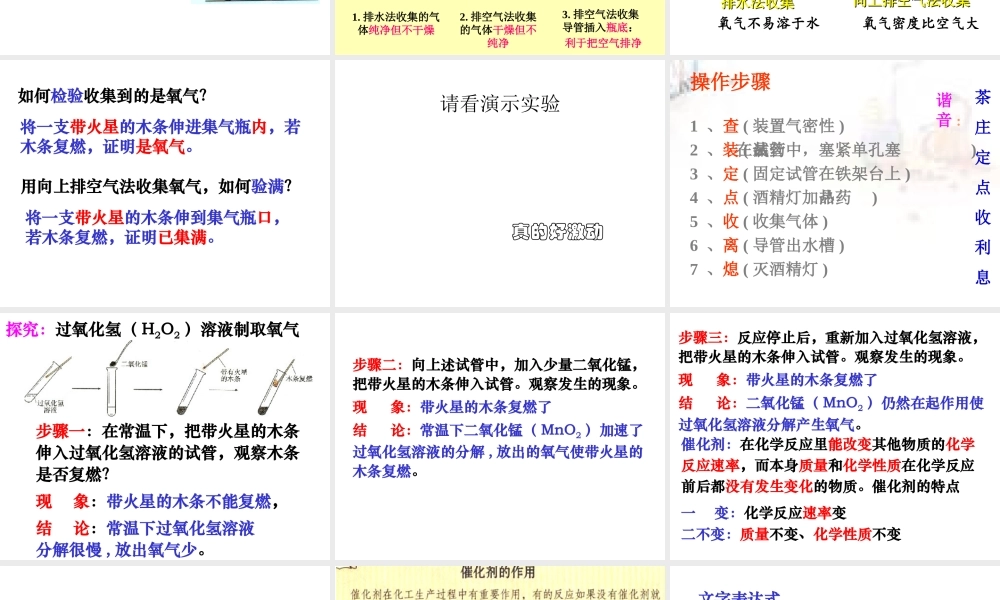Click step 1 查(装置气密性)
Screen dimensions: 1000x600
767,126
